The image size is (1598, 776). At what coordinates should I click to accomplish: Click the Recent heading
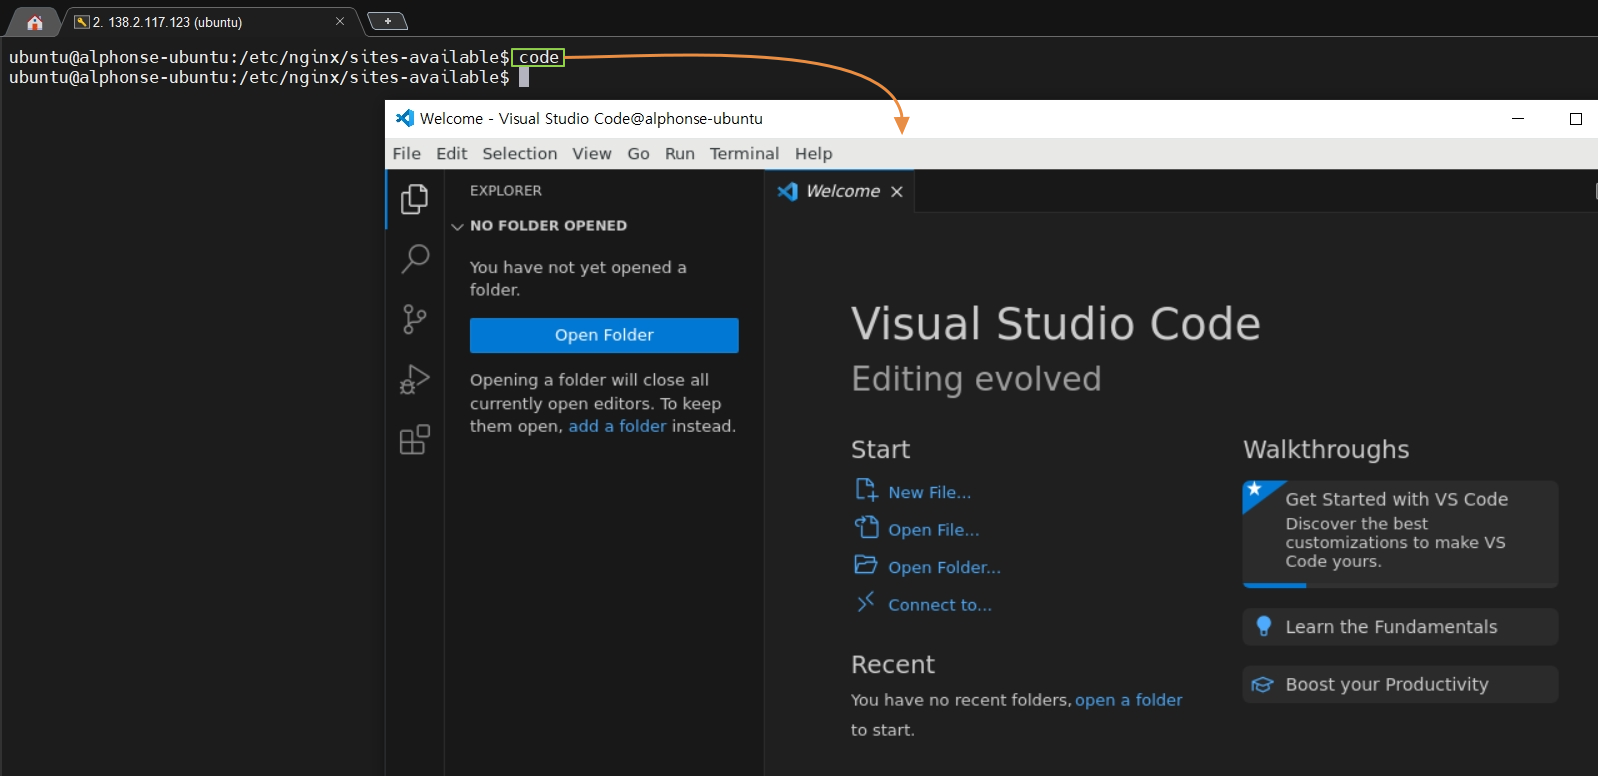coord(893,664)
